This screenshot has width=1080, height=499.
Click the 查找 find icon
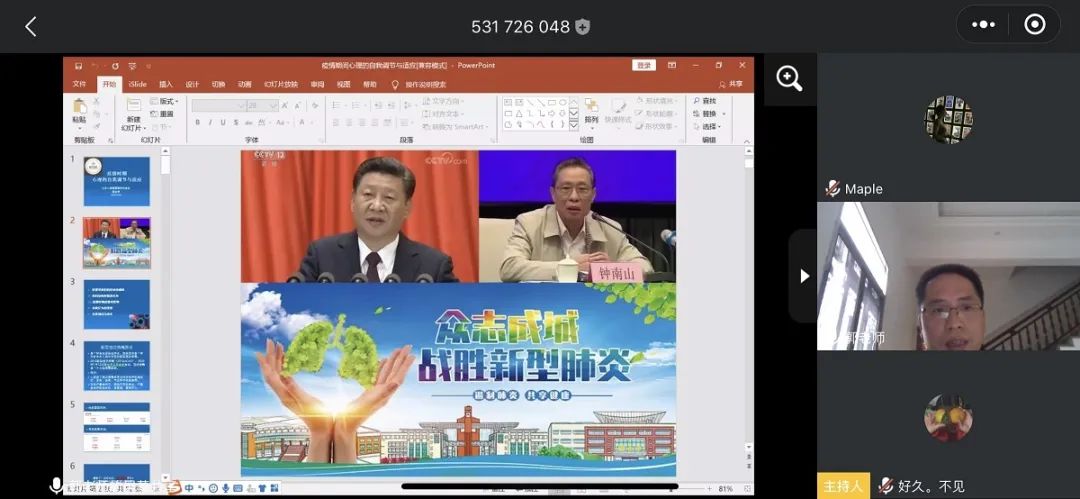coord(696,101)
